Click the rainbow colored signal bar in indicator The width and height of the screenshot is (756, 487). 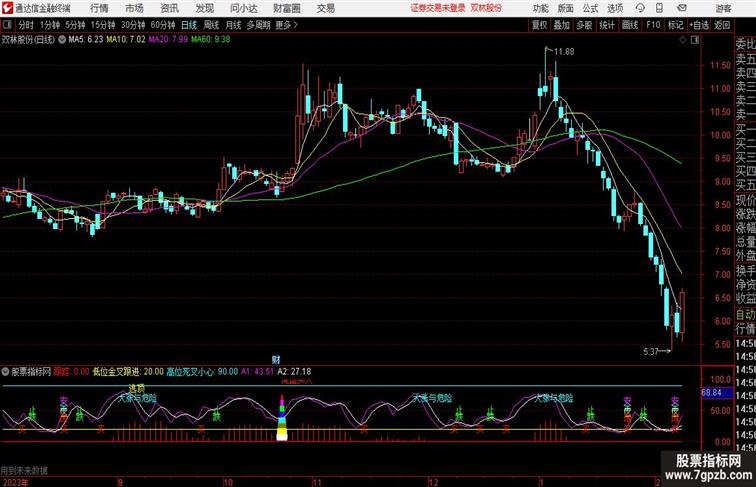click(282, 418)
